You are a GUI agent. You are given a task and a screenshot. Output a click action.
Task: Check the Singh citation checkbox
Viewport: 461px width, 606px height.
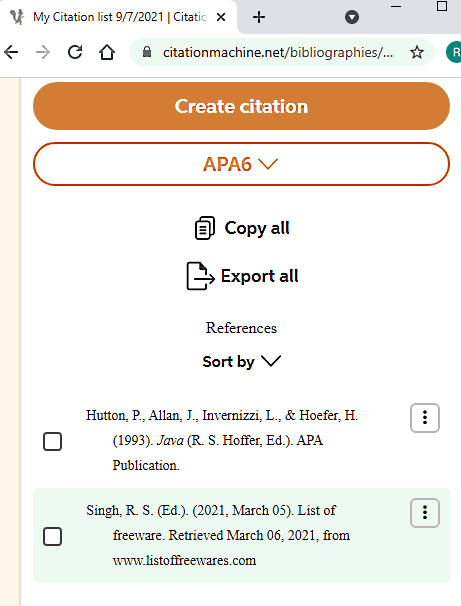click(53, 536)
